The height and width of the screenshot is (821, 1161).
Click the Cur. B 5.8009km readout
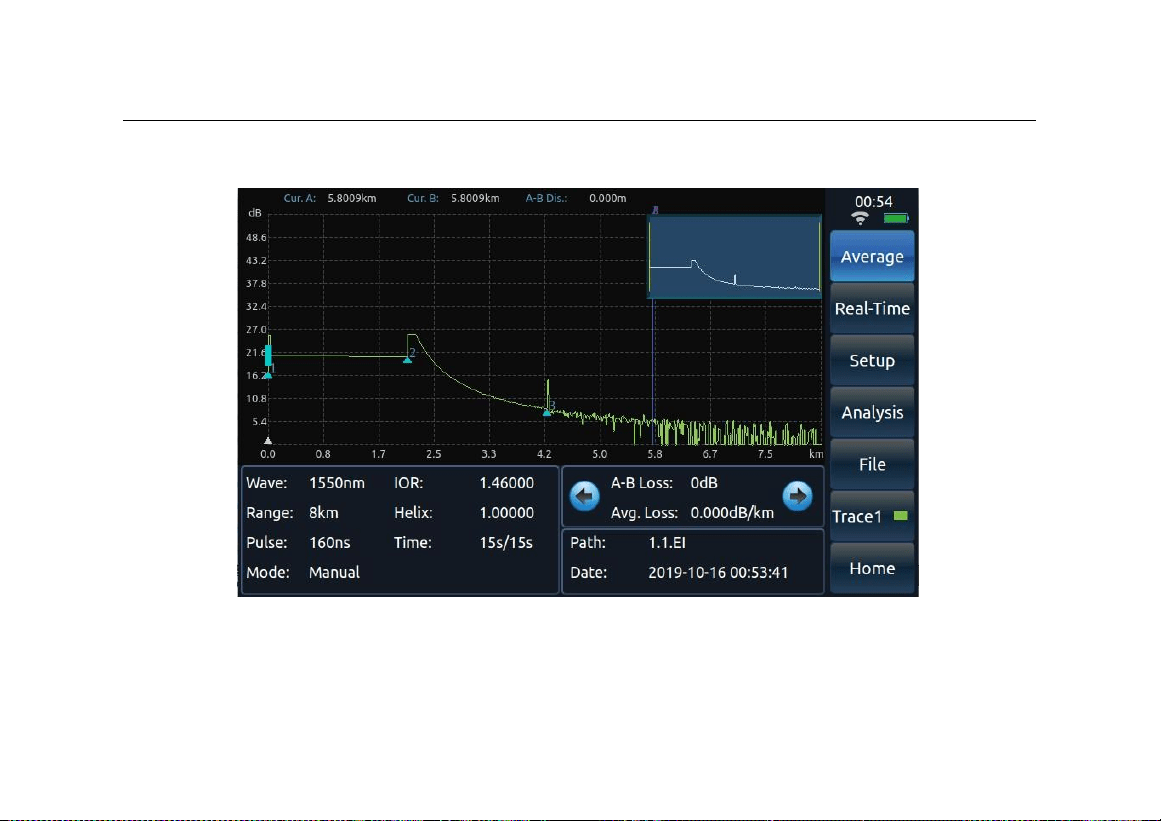click(475, 198)
